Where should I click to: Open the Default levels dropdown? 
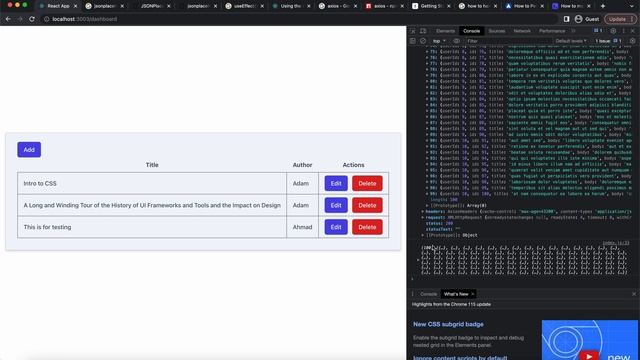pyautogui.click(x=571, y=41)
